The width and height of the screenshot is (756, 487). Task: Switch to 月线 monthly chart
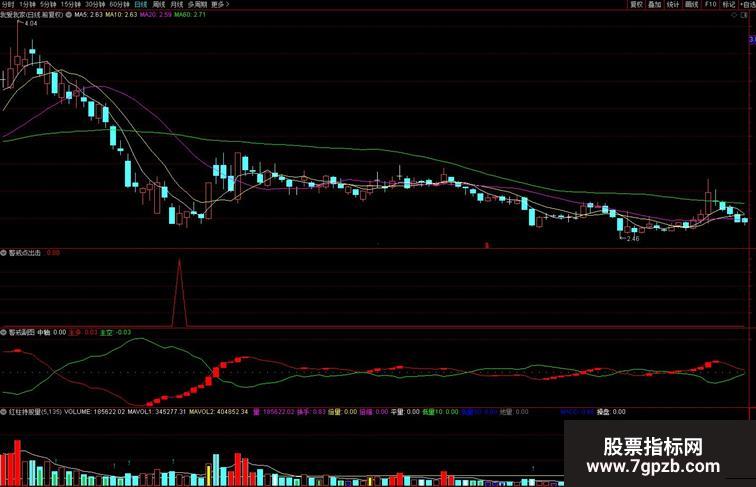click(x=177, y=4)
